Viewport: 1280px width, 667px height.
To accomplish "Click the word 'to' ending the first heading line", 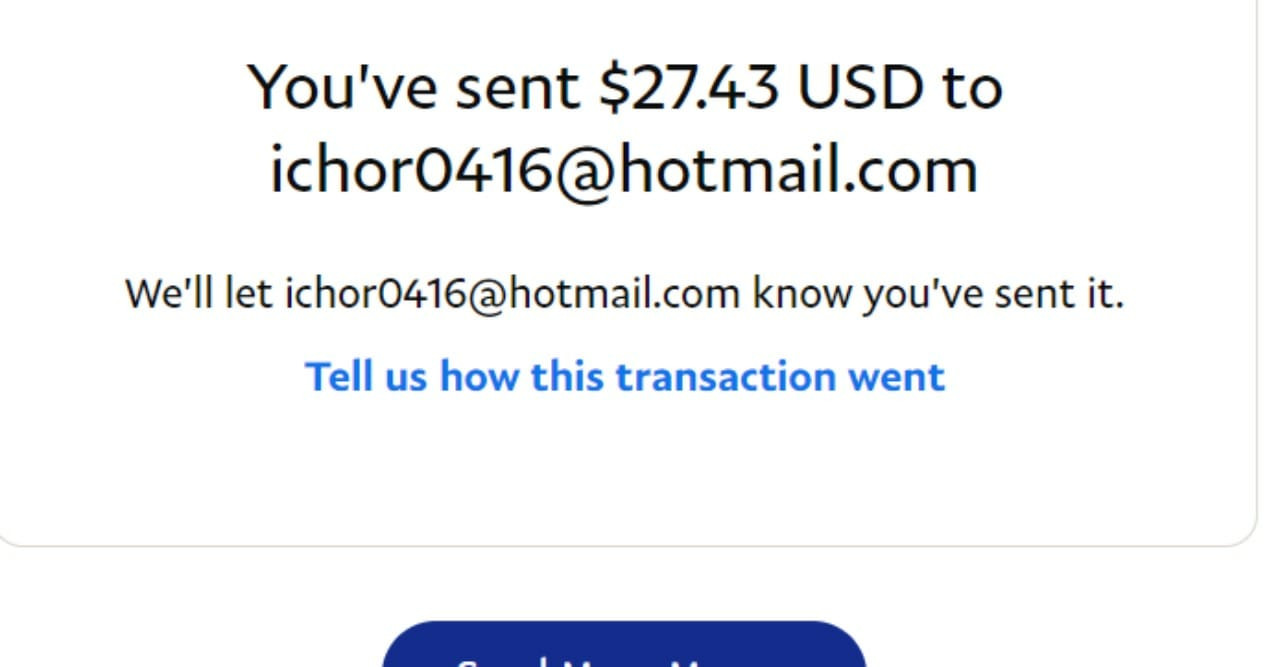I will pyautogui.click(x=971, y=89).
